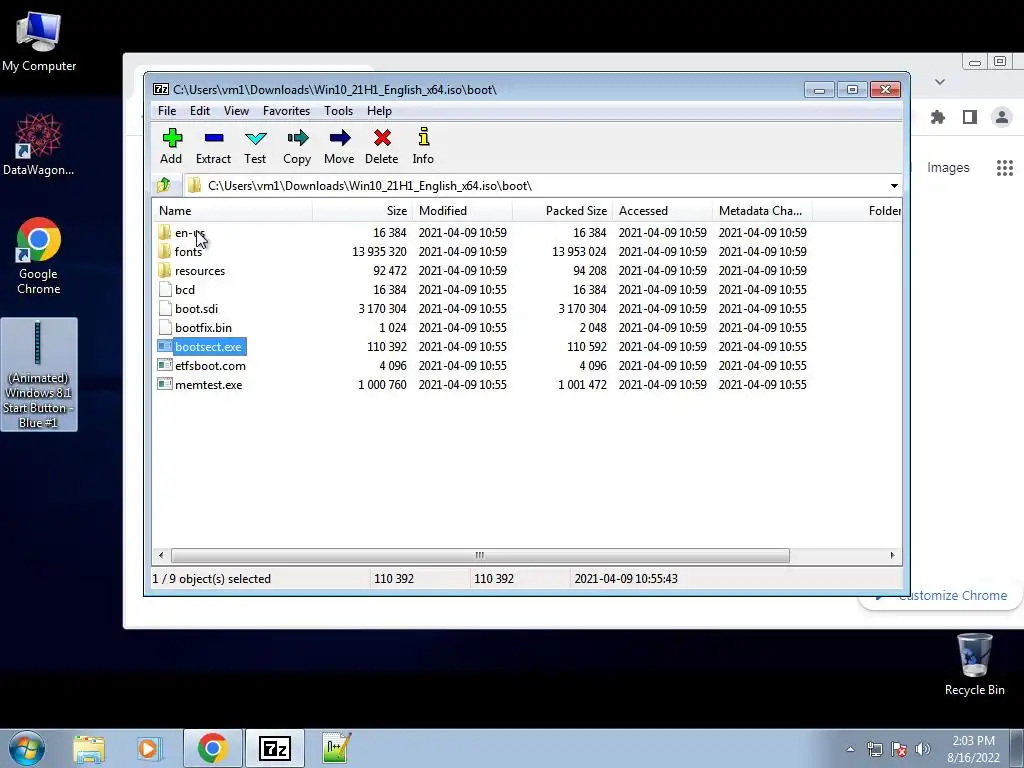Viewport: 1024px width, 768px height.
Task: Select the resources folder icon
Action: 165,270
